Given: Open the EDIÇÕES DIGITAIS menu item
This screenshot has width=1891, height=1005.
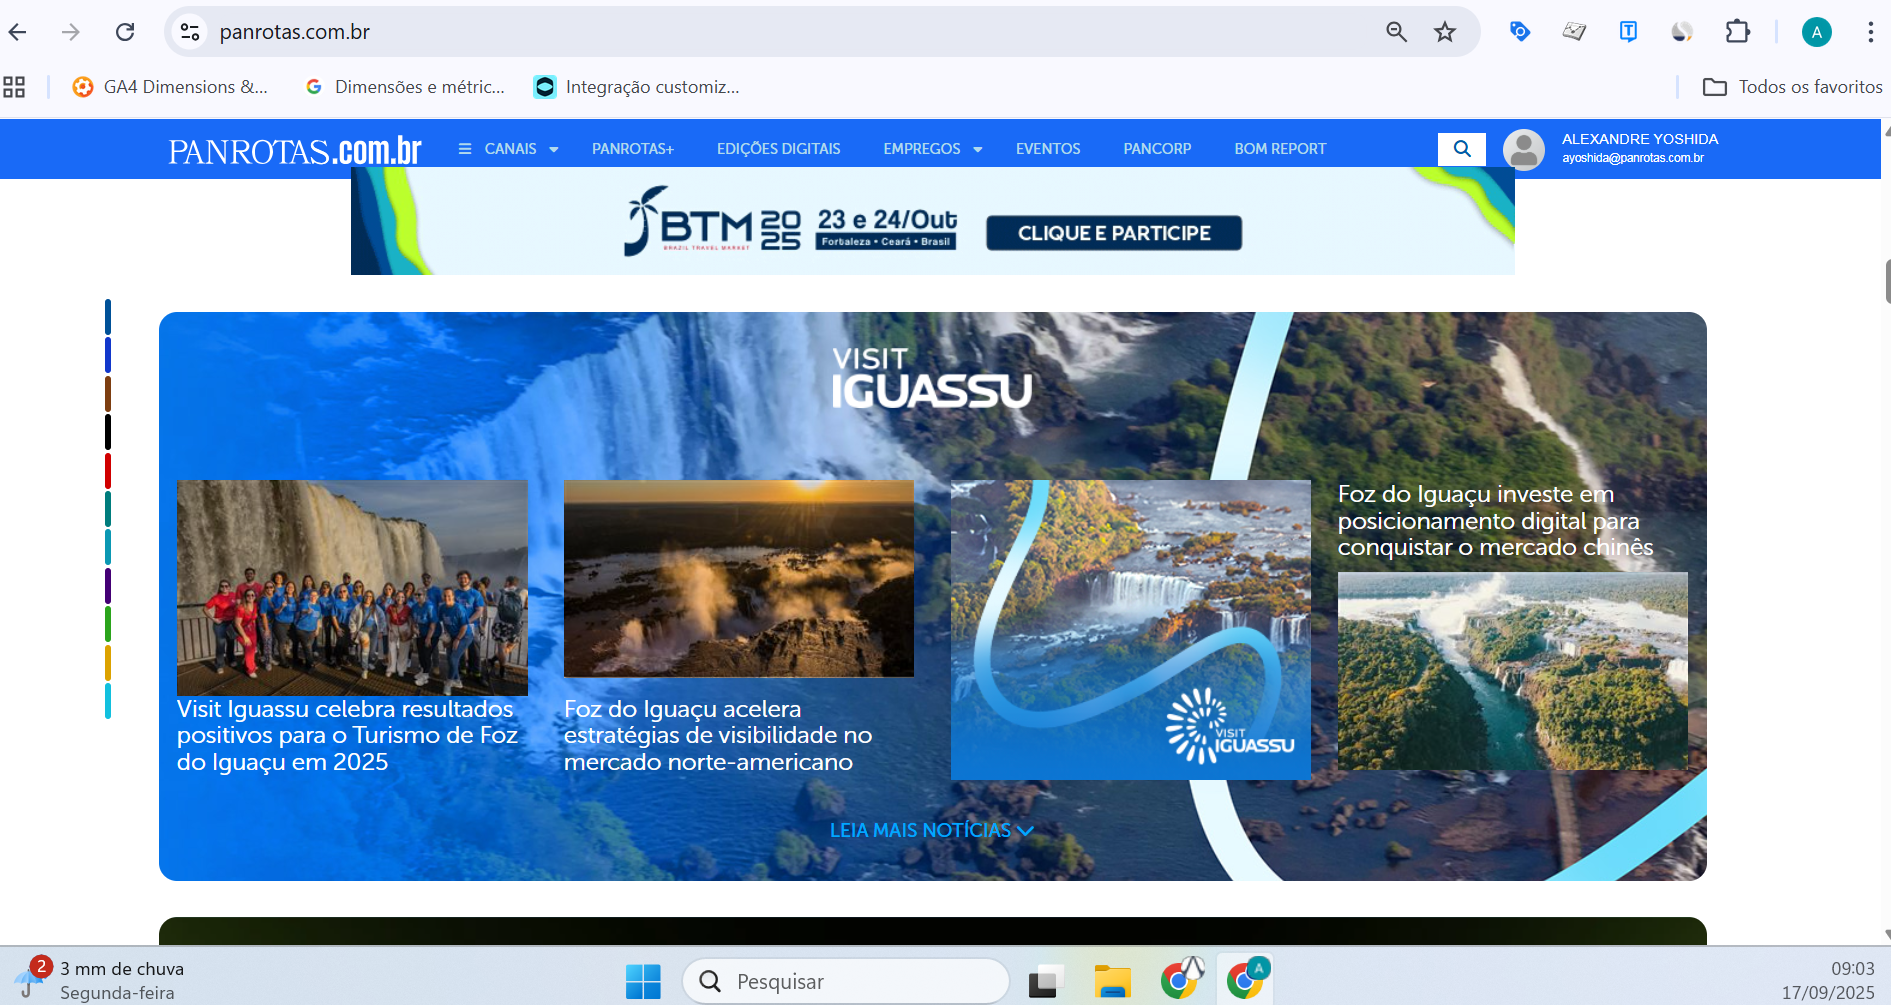Looking at the screenshot, I should click(778, 149).
